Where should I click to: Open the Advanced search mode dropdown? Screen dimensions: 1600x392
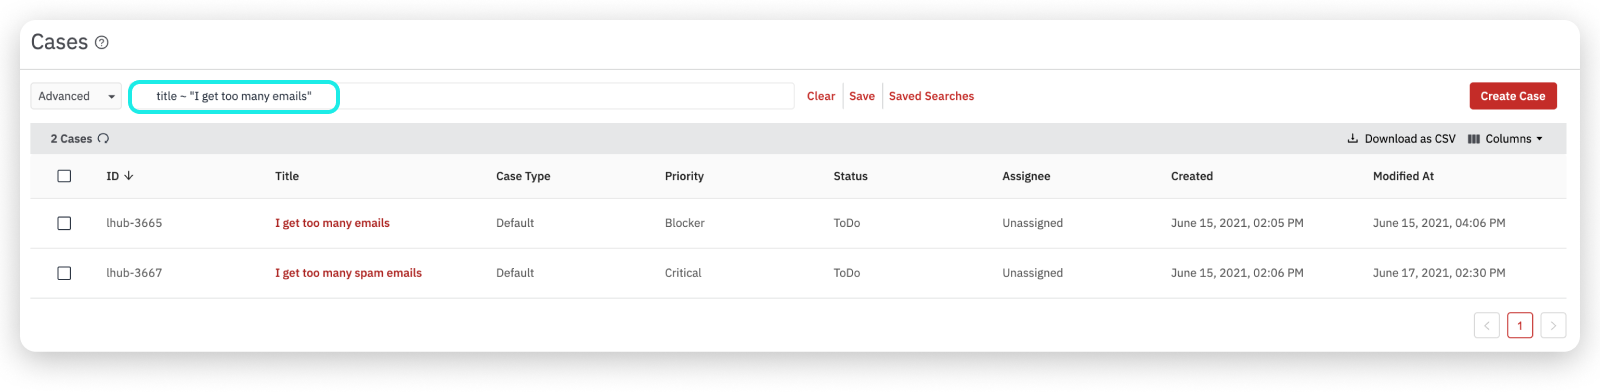pos(76,96)
